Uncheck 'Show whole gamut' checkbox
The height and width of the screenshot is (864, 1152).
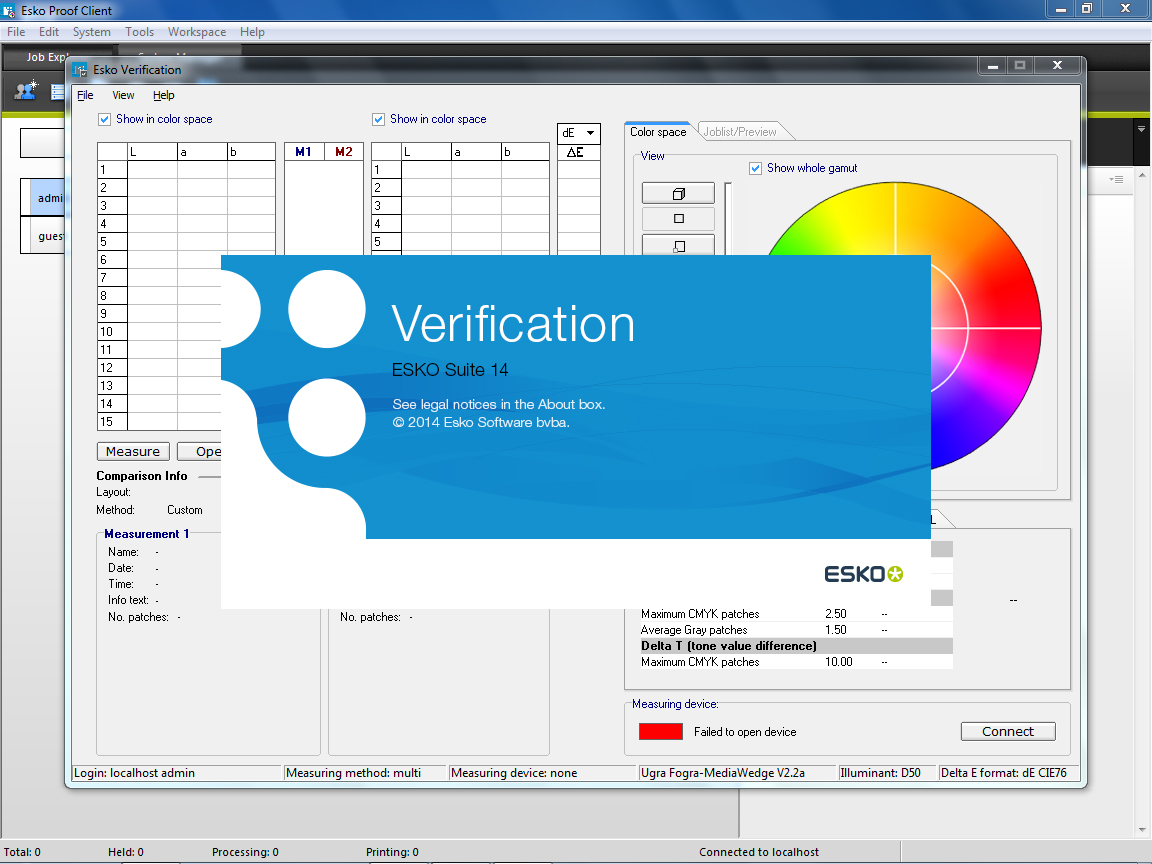click(755, 168)
